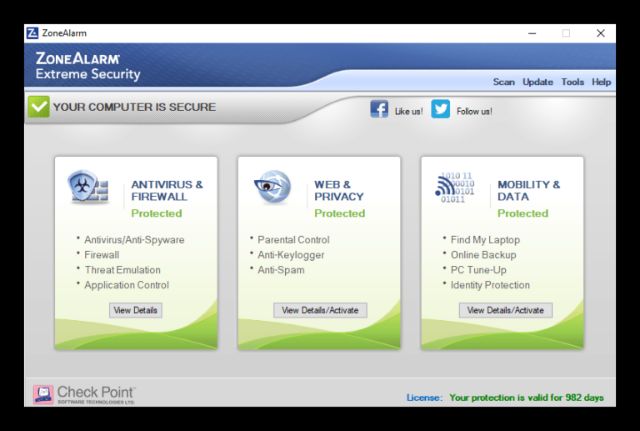
Task: Open the Help menu
Action: click(601, 82)
